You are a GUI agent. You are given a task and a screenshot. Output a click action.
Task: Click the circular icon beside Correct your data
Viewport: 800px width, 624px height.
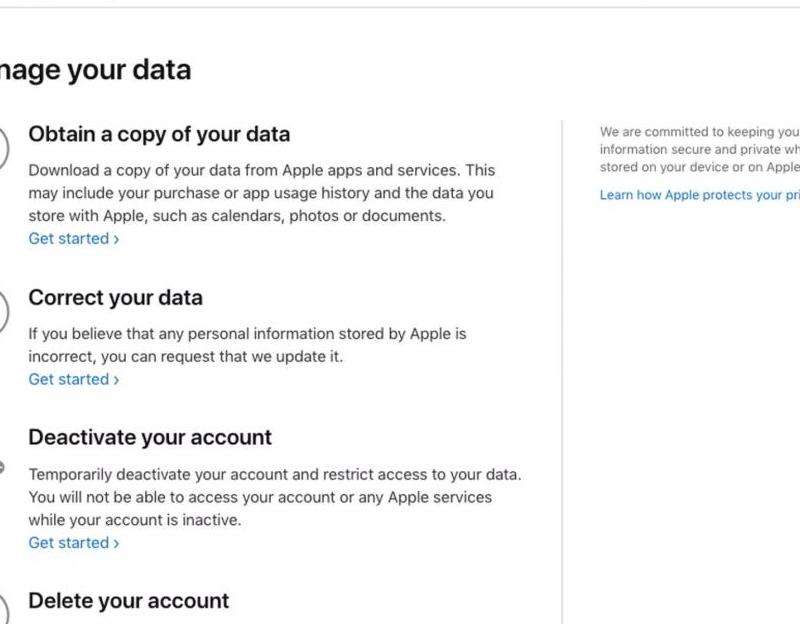3,313
